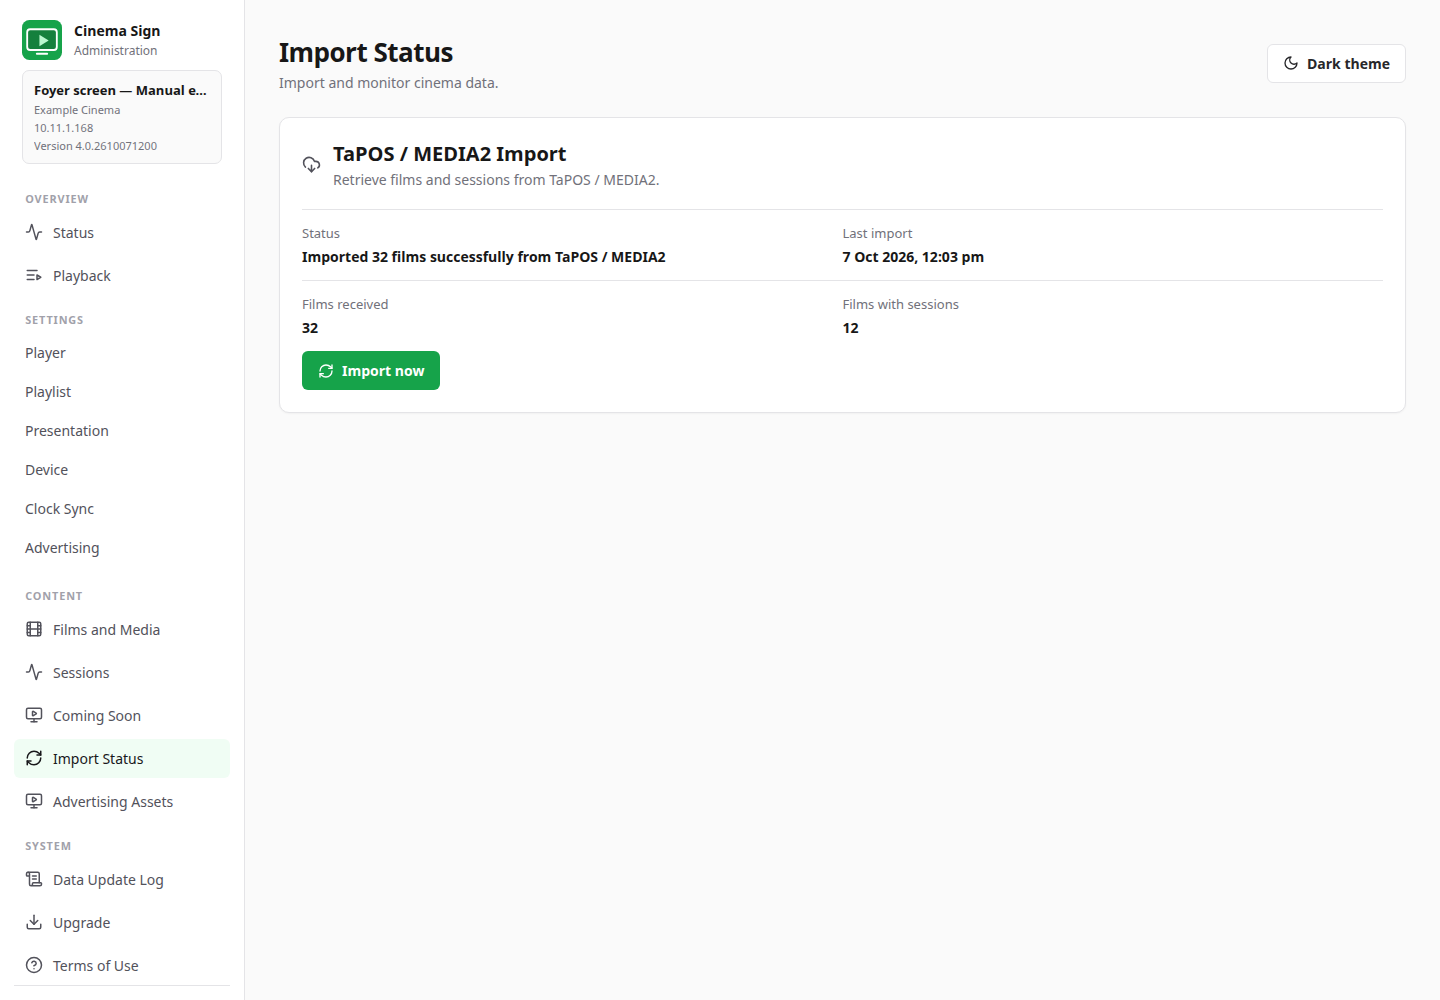Image resolution: width=1440 pixels, height=1000 pixels.
Task: Open the Advertising settings page
Action: (122, 548)
